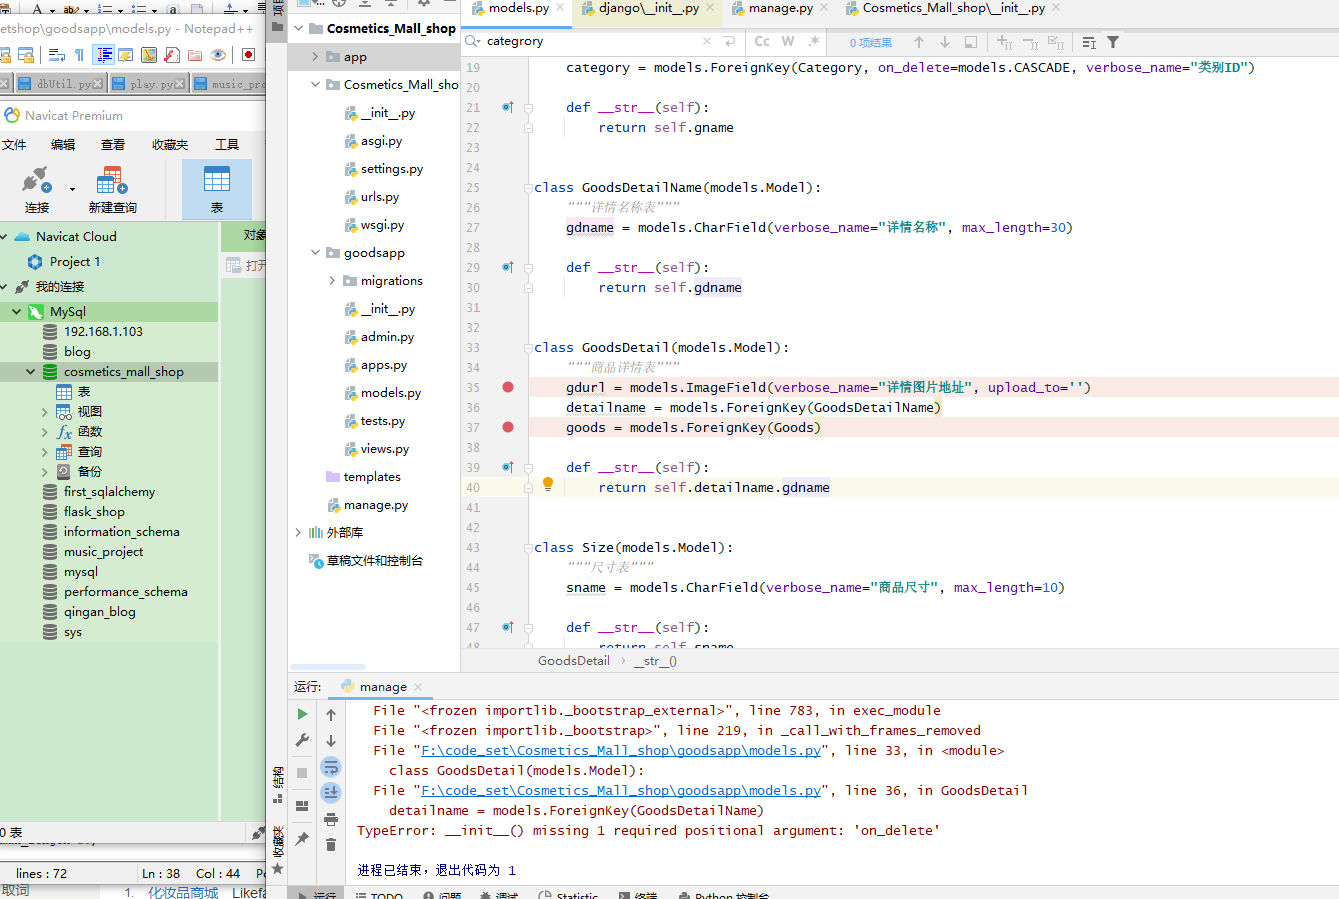Clear the search field with its X icon
The height and width of the screenshot is (899, 1339).
707,41
